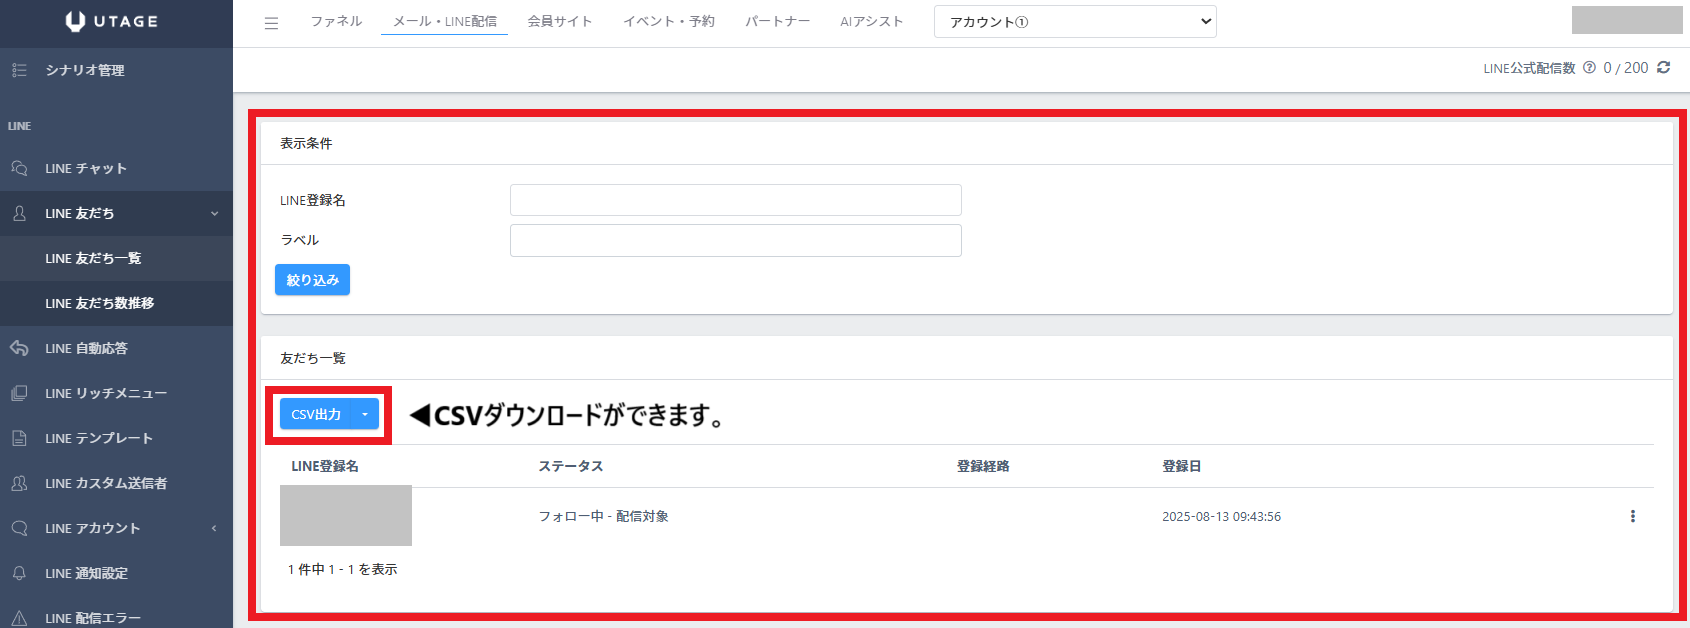
Task: Click the LINE テンプレート document icon
Action: click(19, 438)
